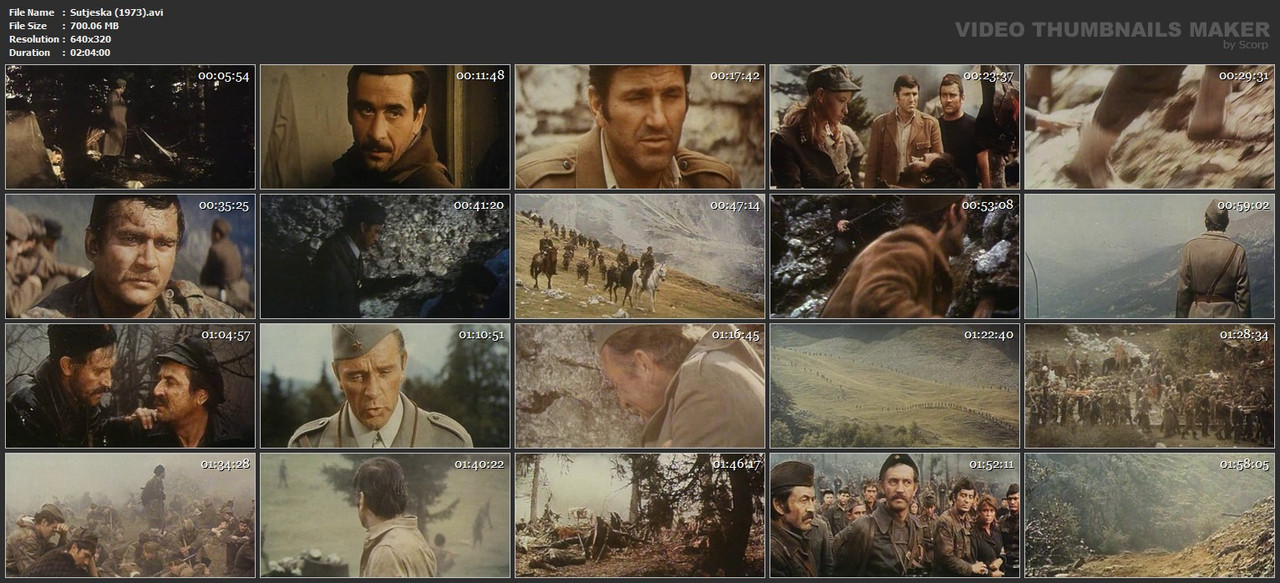The width and height of the screenshot is (1280, 583).
Task: Click the thumbnail stamped 00:53:08
Action: (x=895, y=256)
